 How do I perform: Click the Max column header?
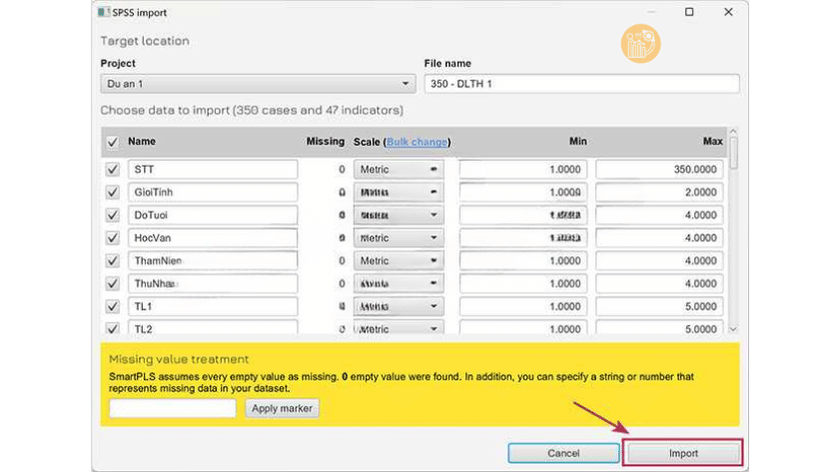point(712,141)
